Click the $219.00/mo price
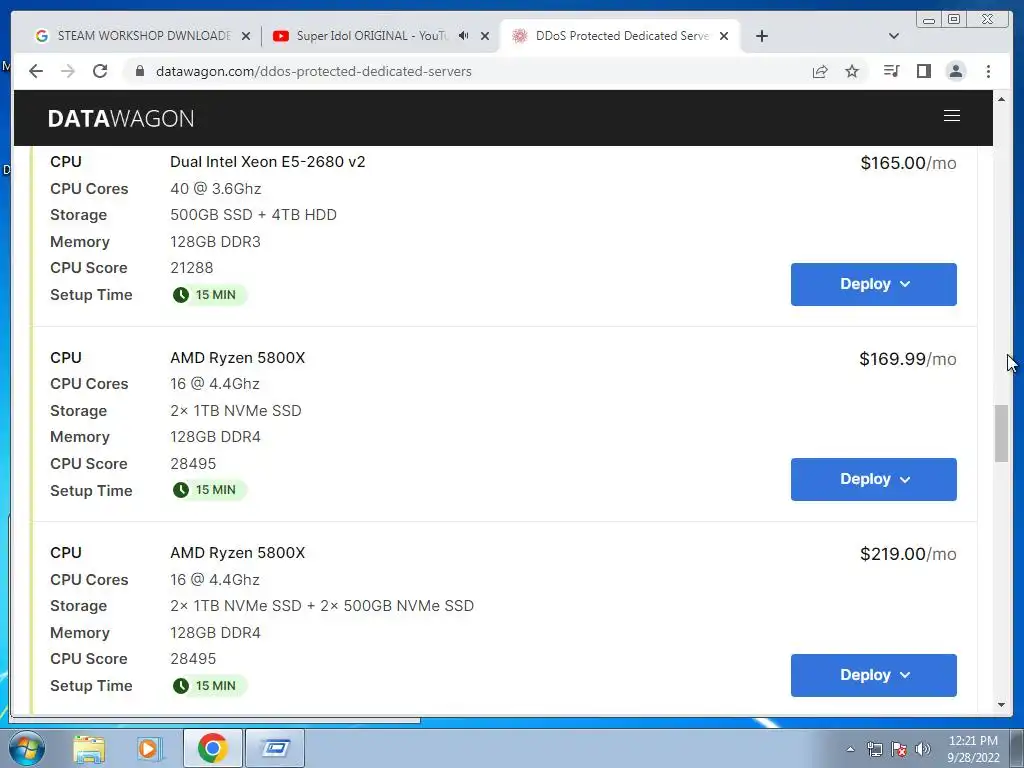 pos(908,554)
